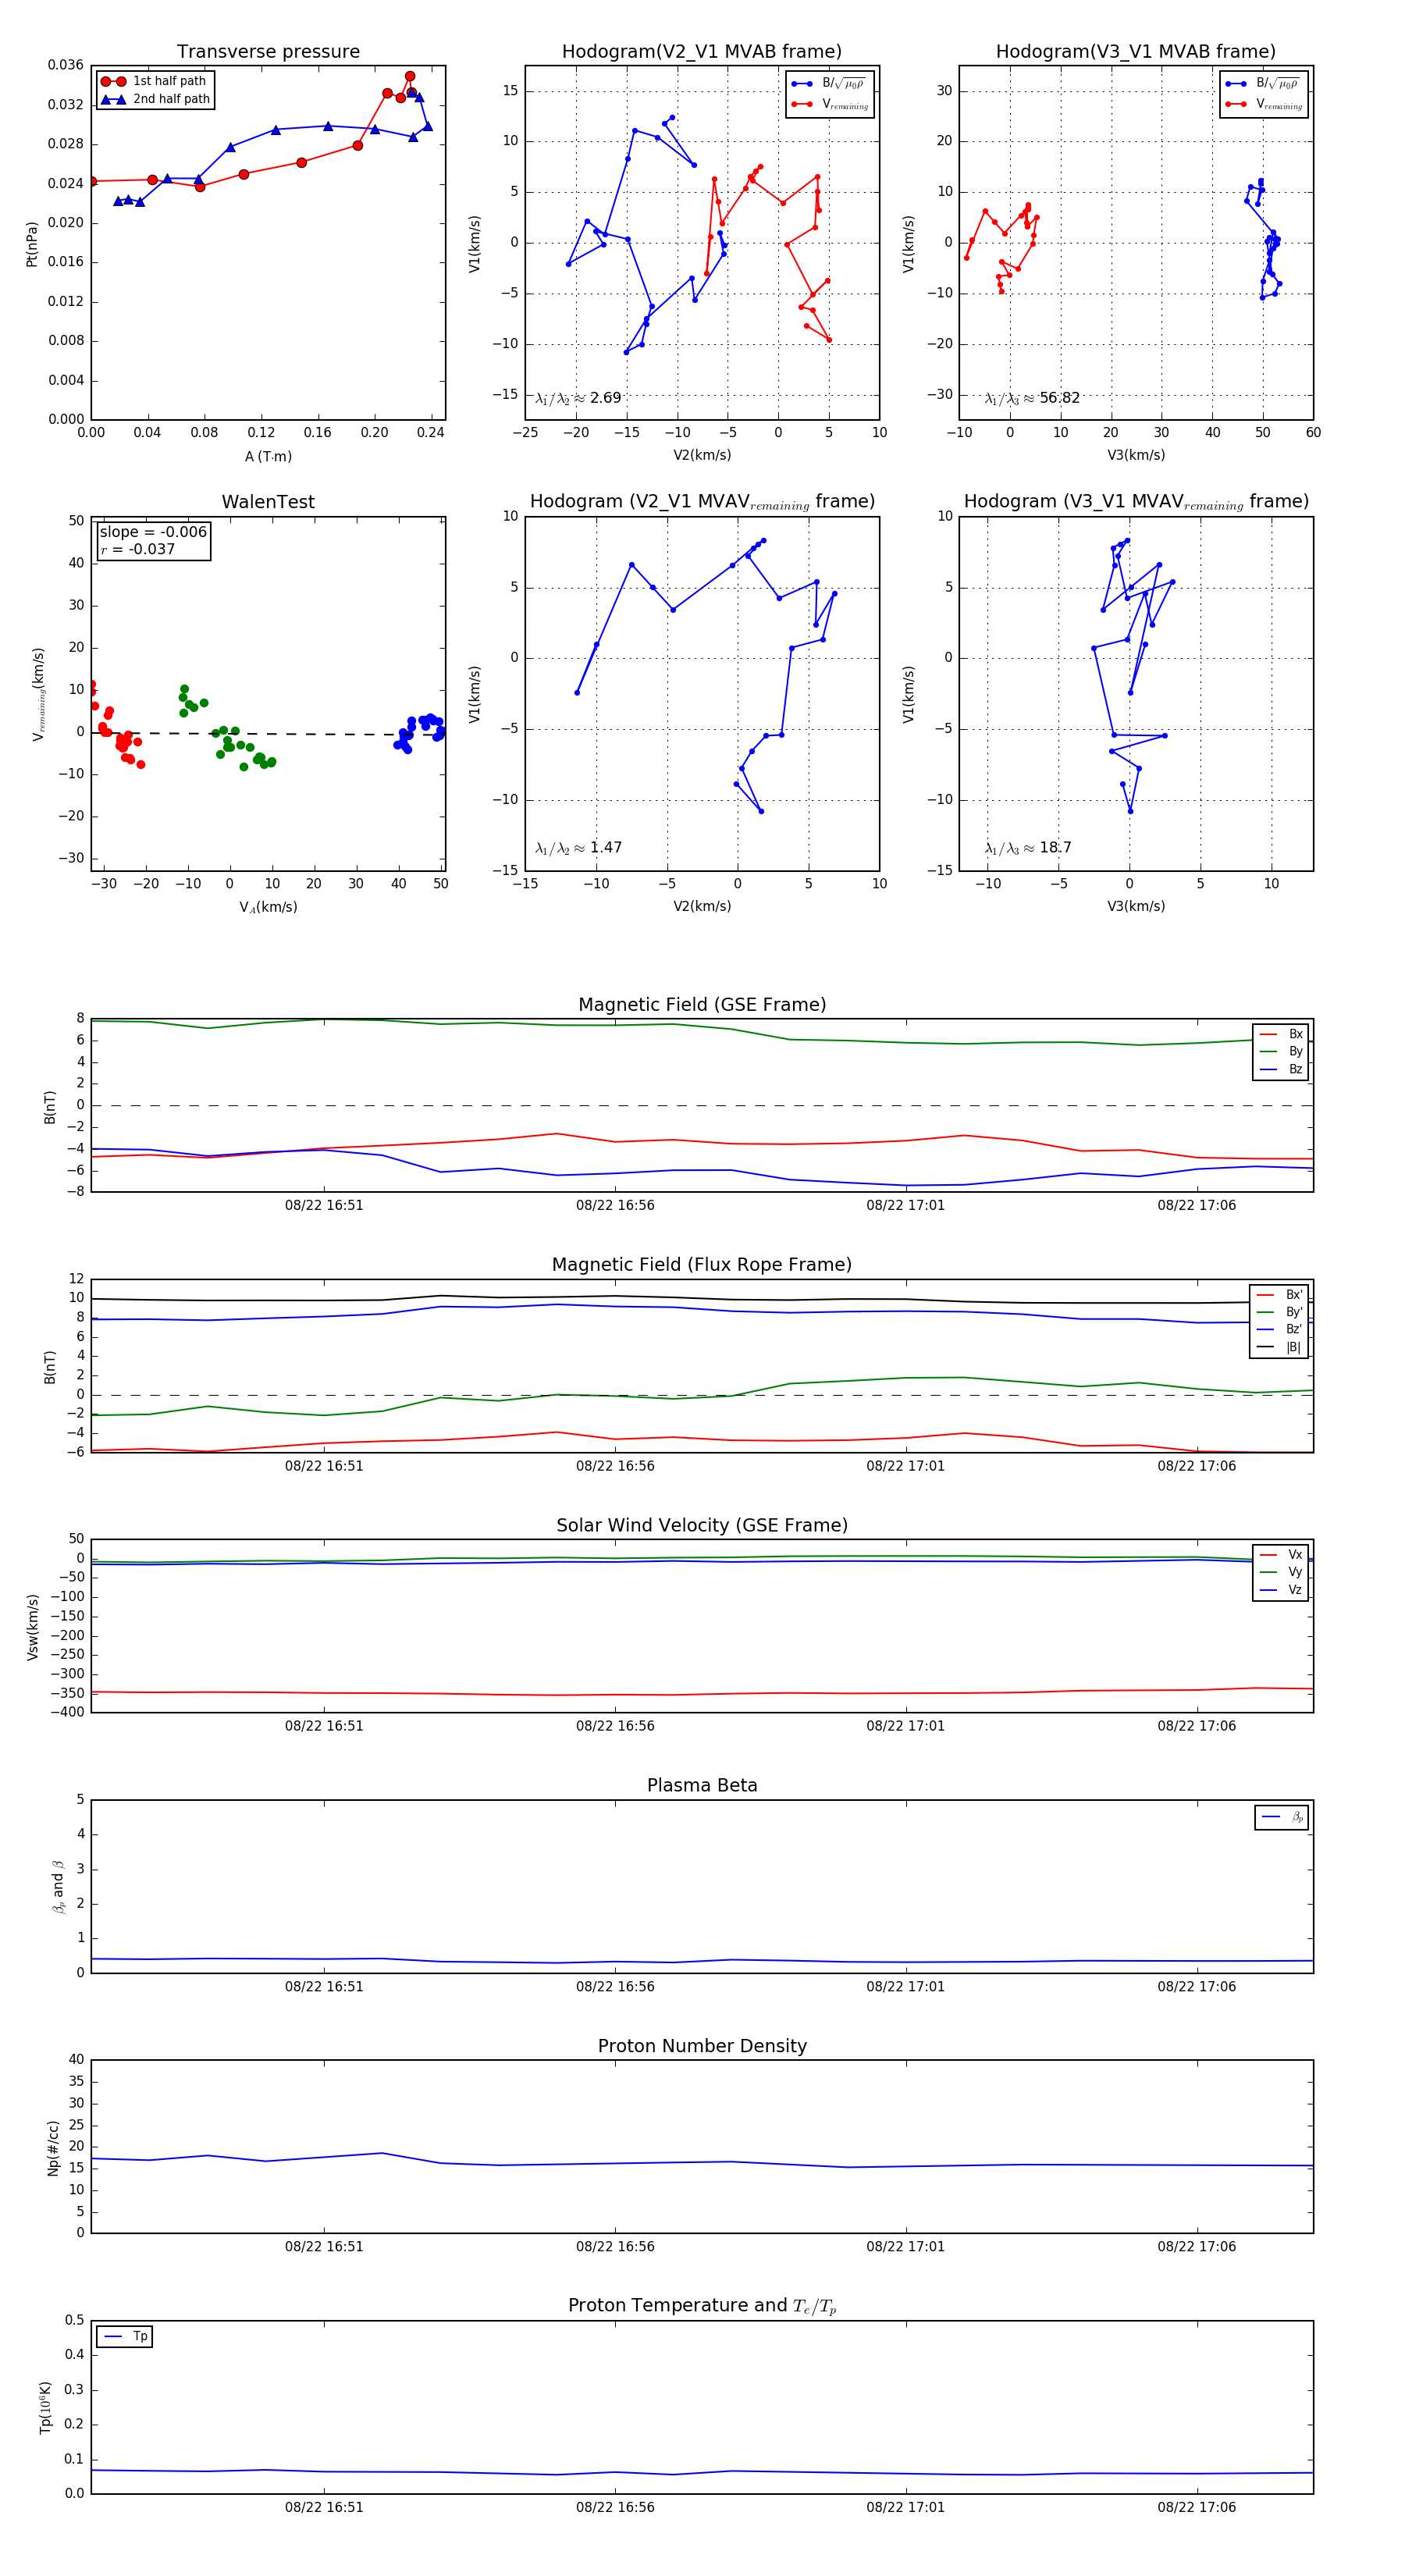Select the "Bx" legend entry in GSE plot

tap(1281, 1034)
